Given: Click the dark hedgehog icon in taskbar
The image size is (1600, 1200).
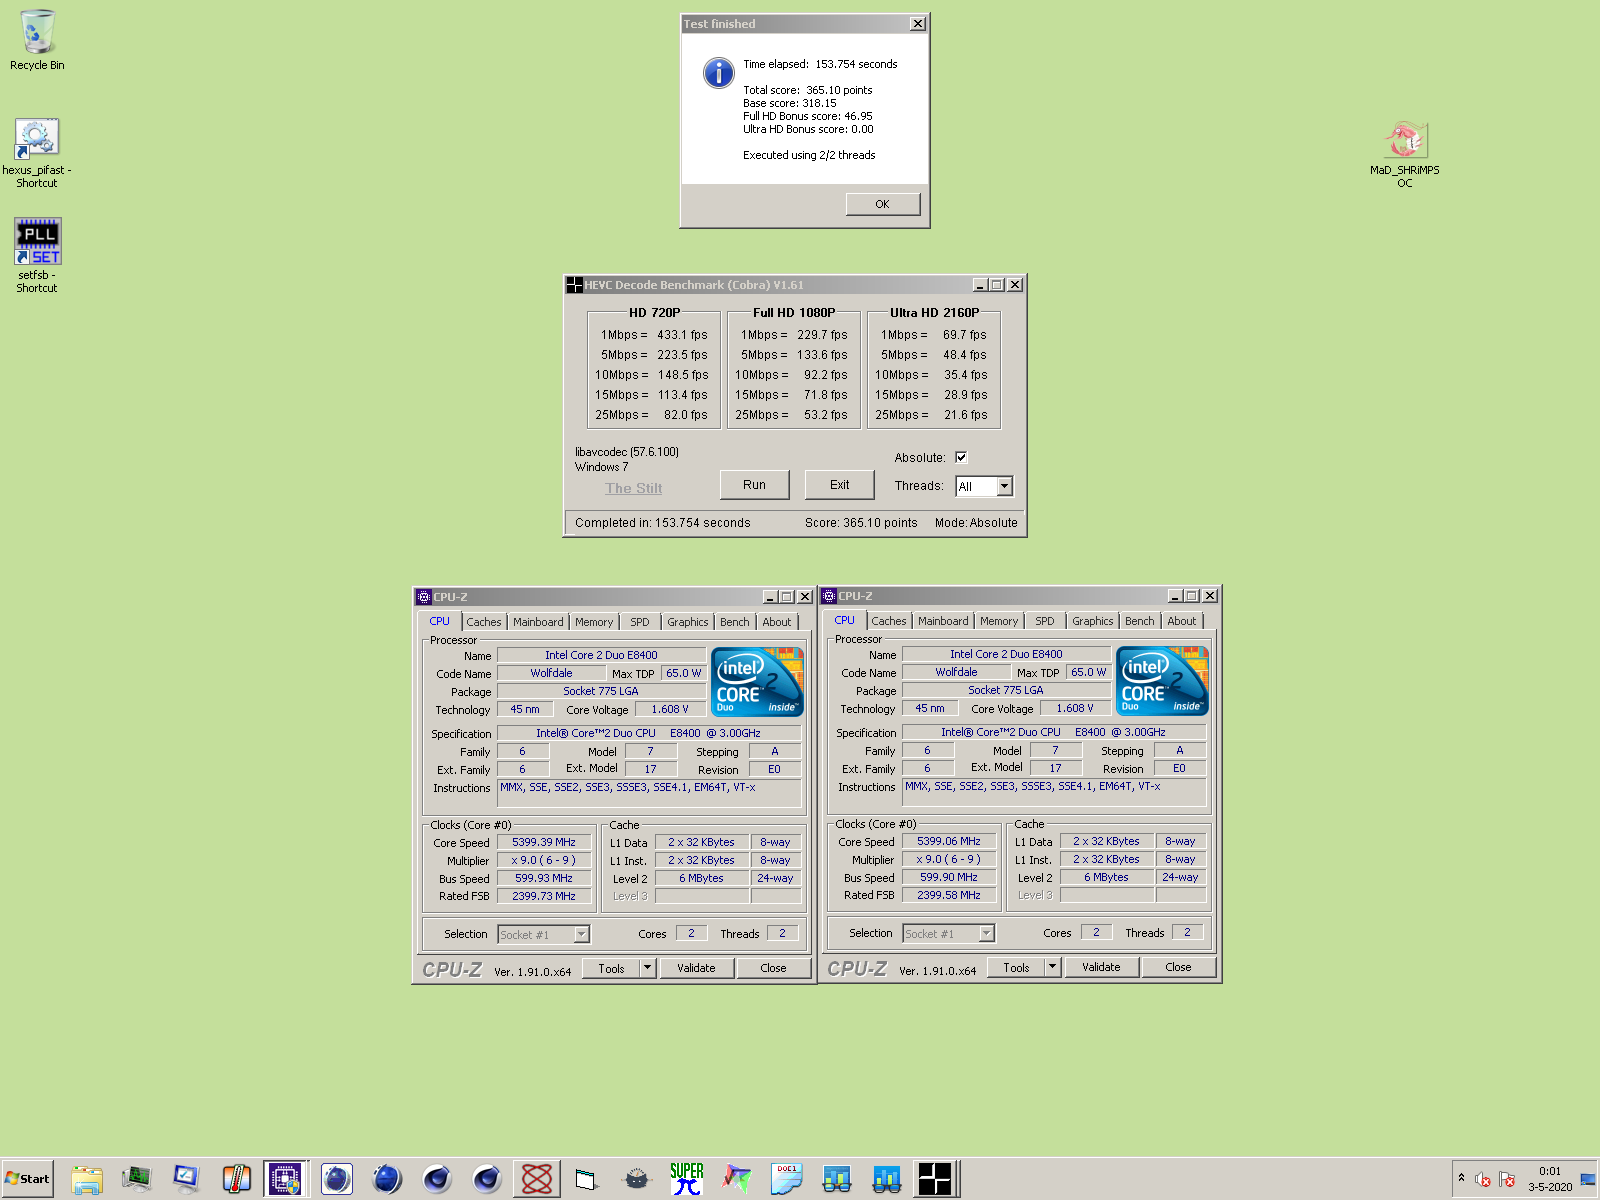Looking at the screenshot, I should pyautogui.click(x=637, y=1179).
